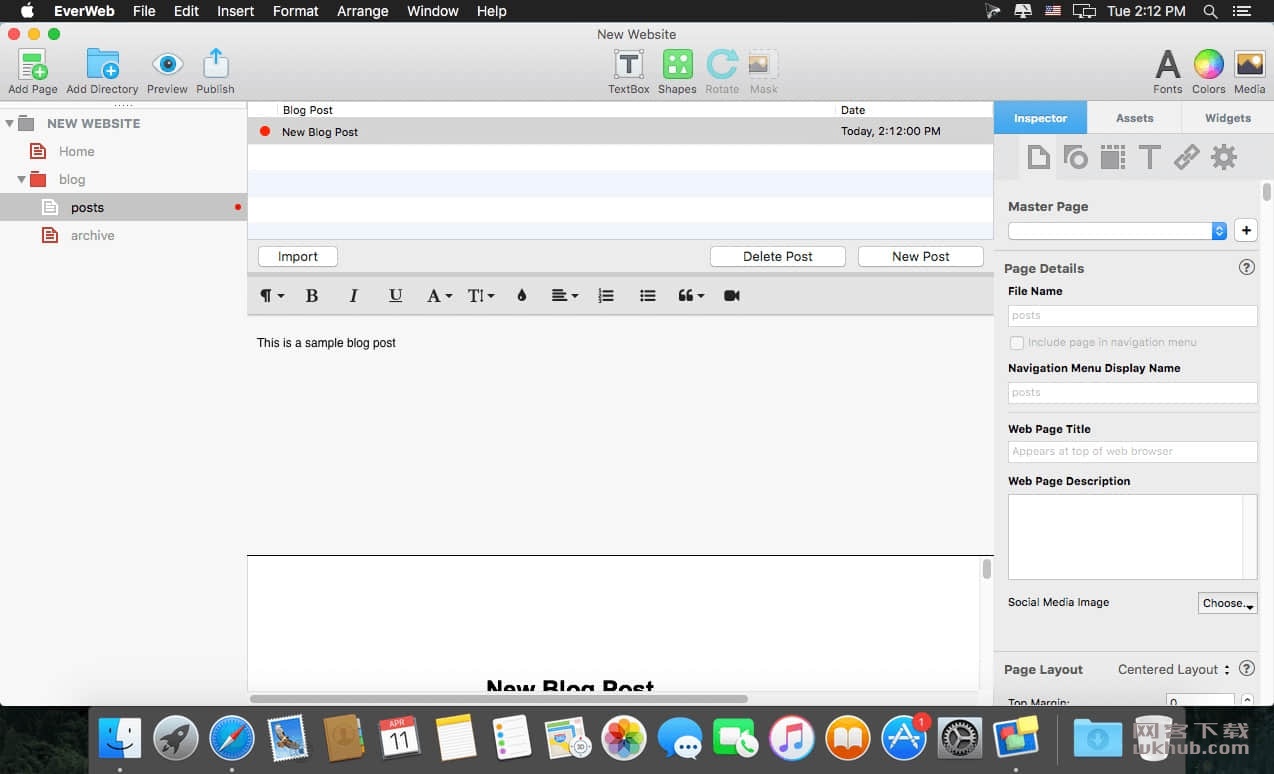Open Spotlight search in menu bar

1210,11
